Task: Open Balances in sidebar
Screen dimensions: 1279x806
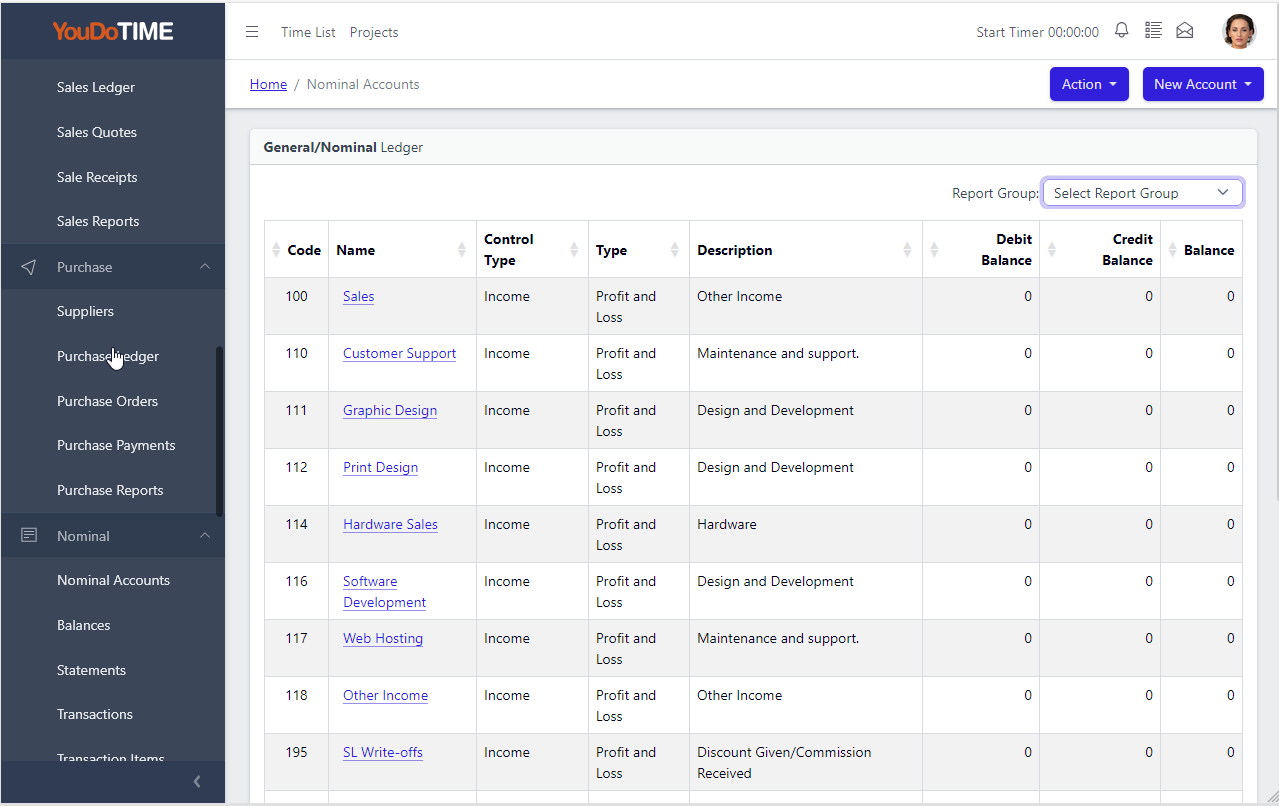Action: point(83,625)
